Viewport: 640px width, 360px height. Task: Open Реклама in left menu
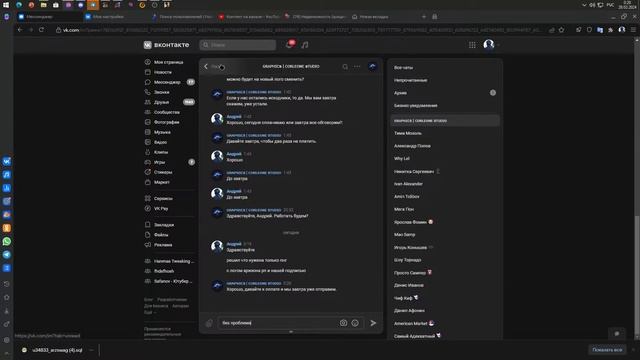tap(163, 245)
